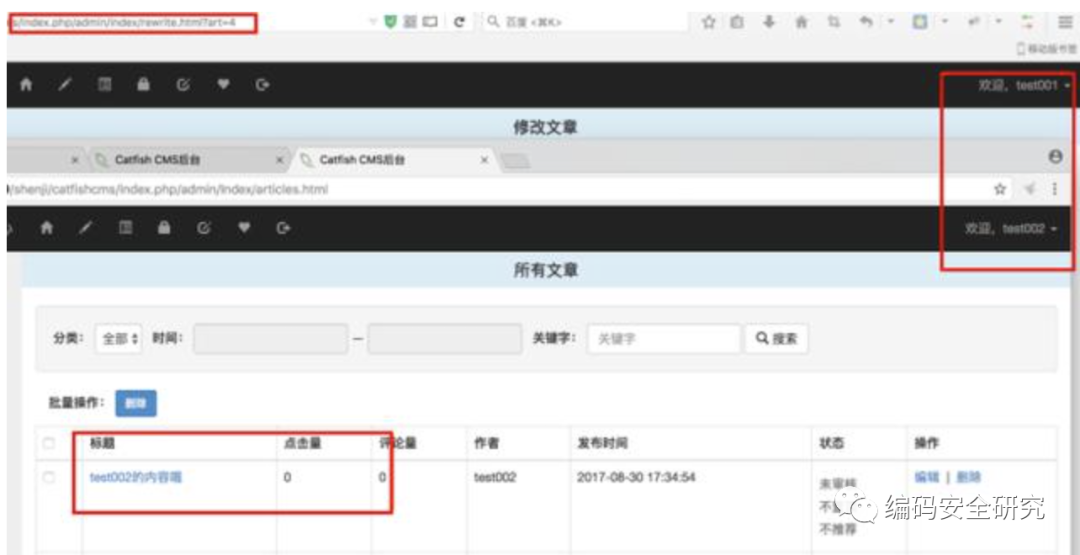Star the page in Chrome's address bar

coord(1000,189)
